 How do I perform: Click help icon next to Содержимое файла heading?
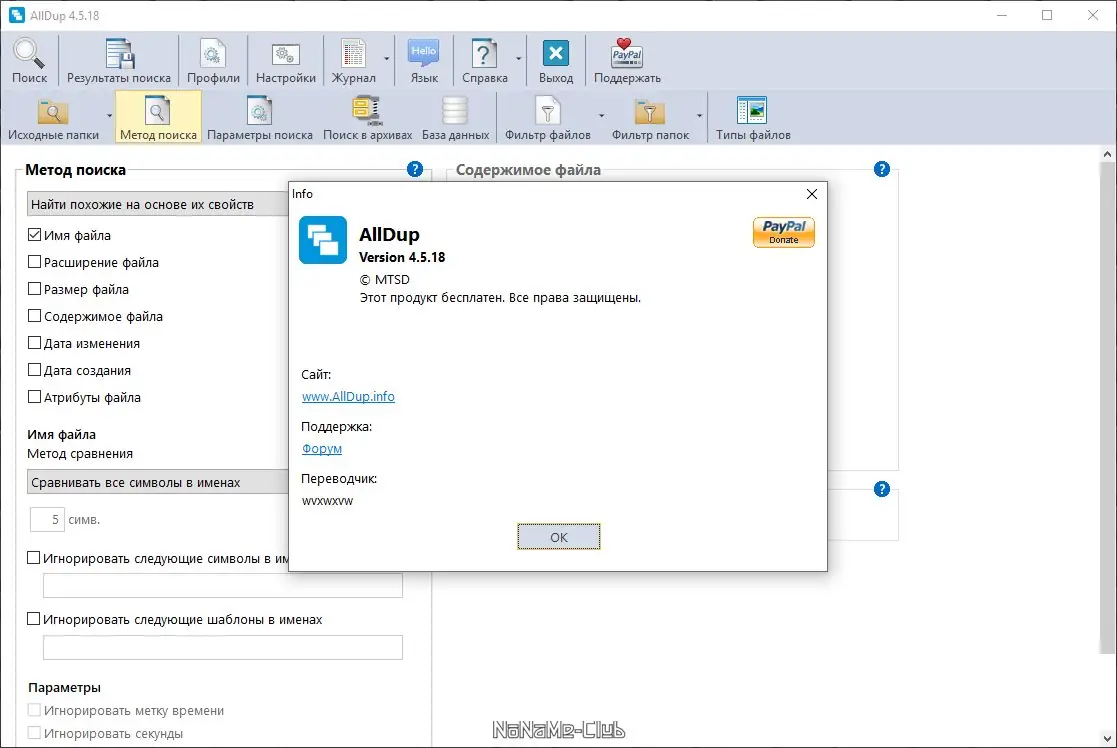pyautogui.click(x=881, y=169)
